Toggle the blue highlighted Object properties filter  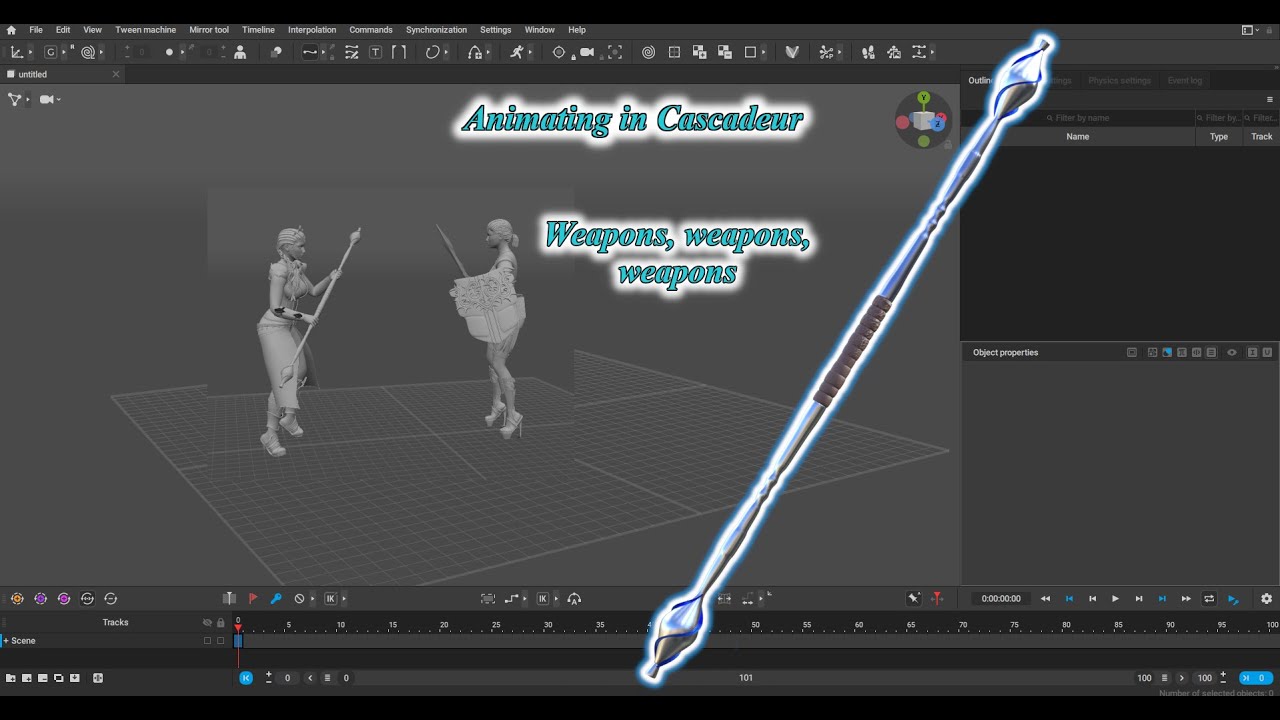click(1167, 352)
